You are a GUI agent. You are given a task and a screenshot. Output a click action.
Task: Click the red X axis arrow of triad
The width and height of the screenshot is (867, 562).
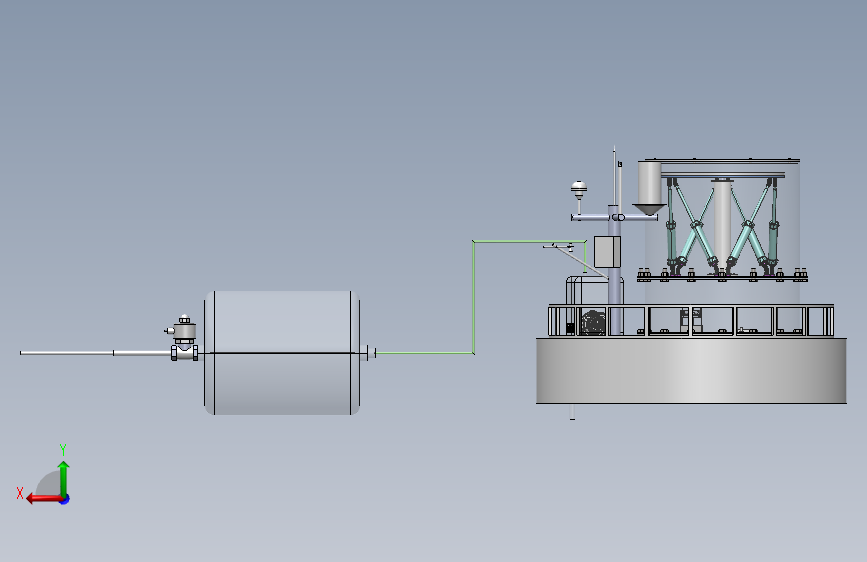pyautogui.click(x=43, y=499)
